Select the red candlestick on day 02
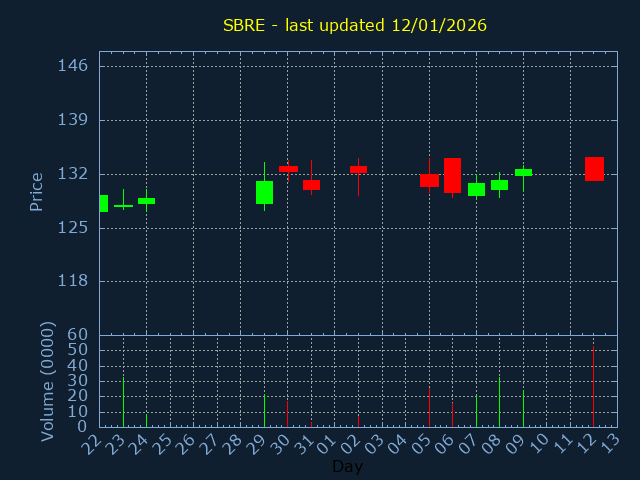This screenshot has width=640, height=480. (358, 170)
